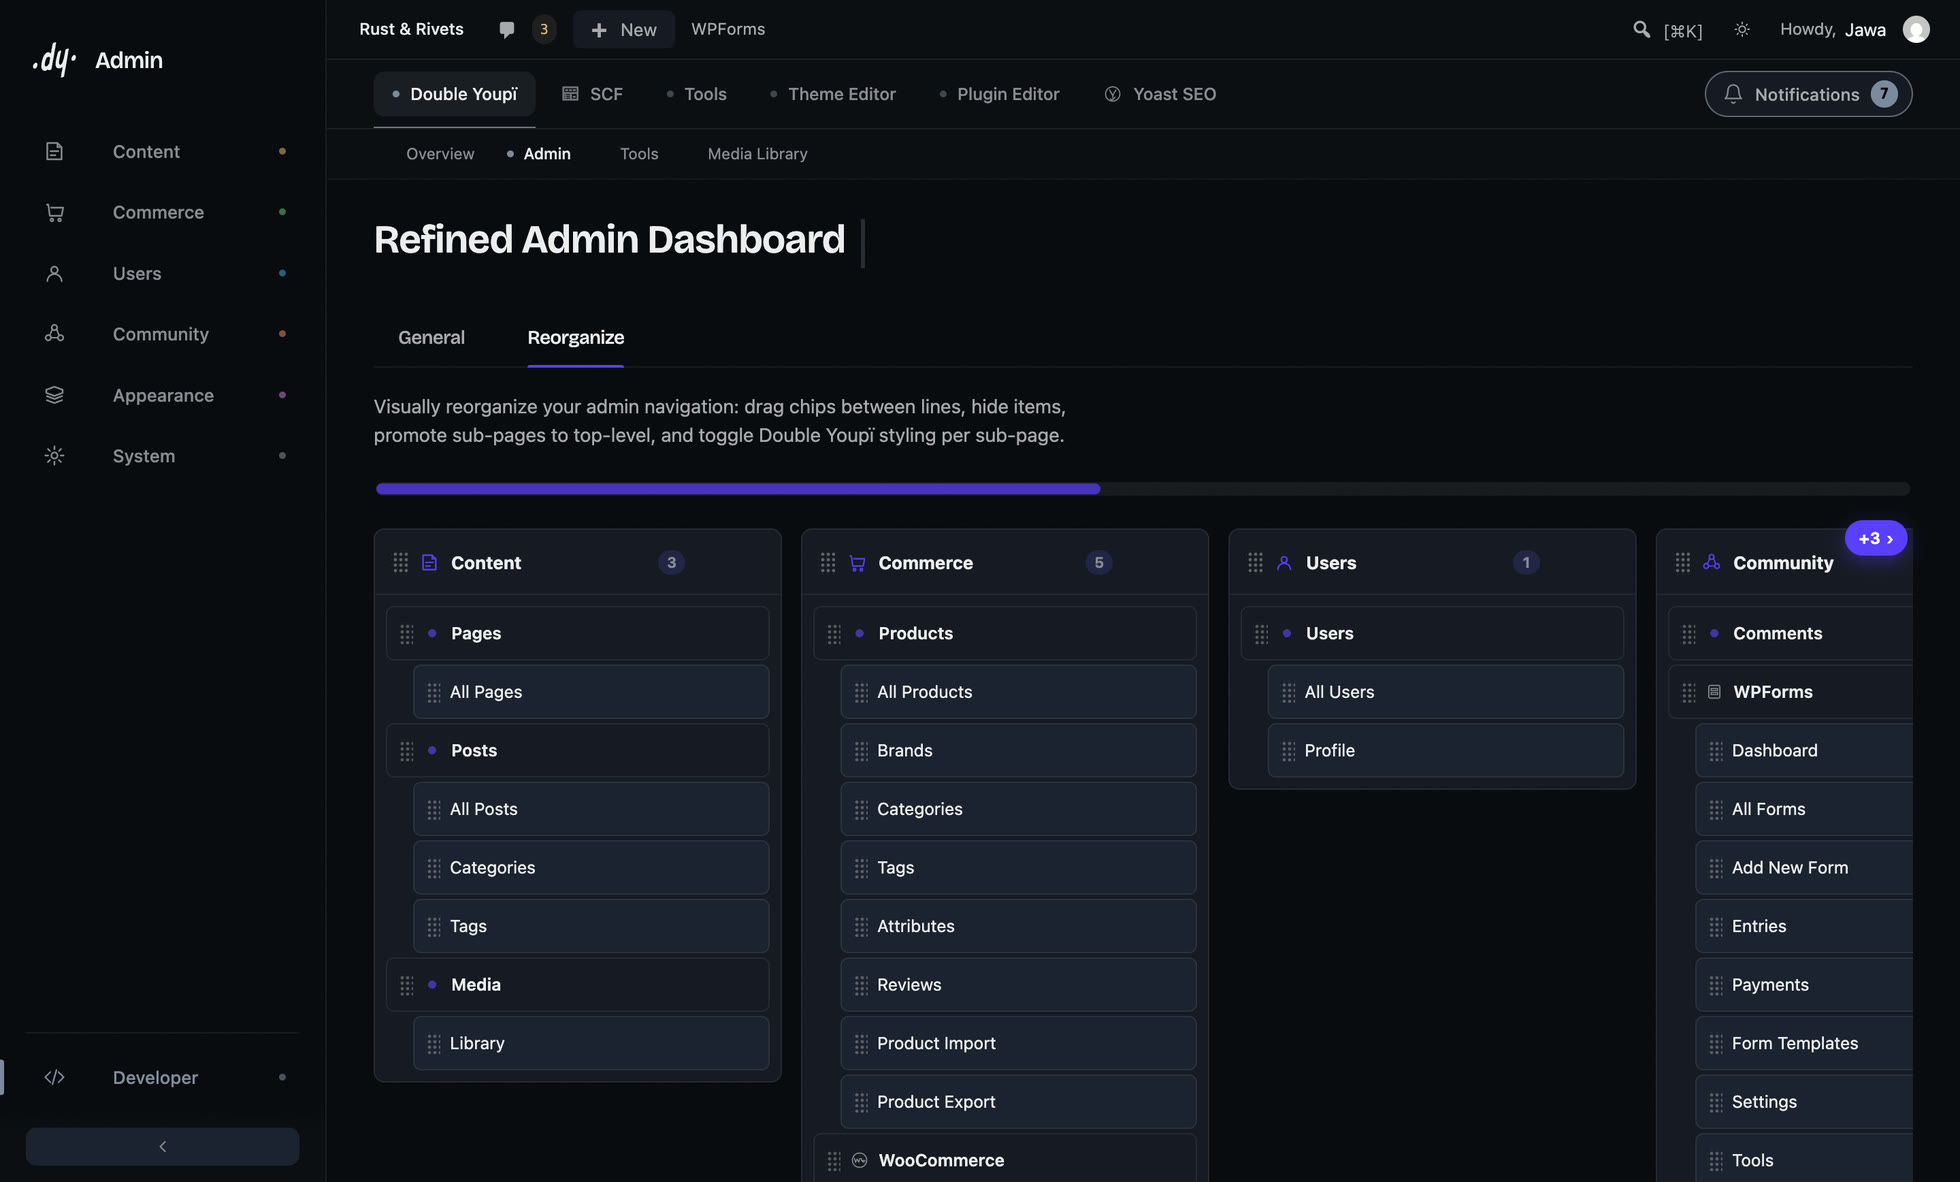
Task: Click the Appearance layers icon in sidebar
Action: coord(54,395)
